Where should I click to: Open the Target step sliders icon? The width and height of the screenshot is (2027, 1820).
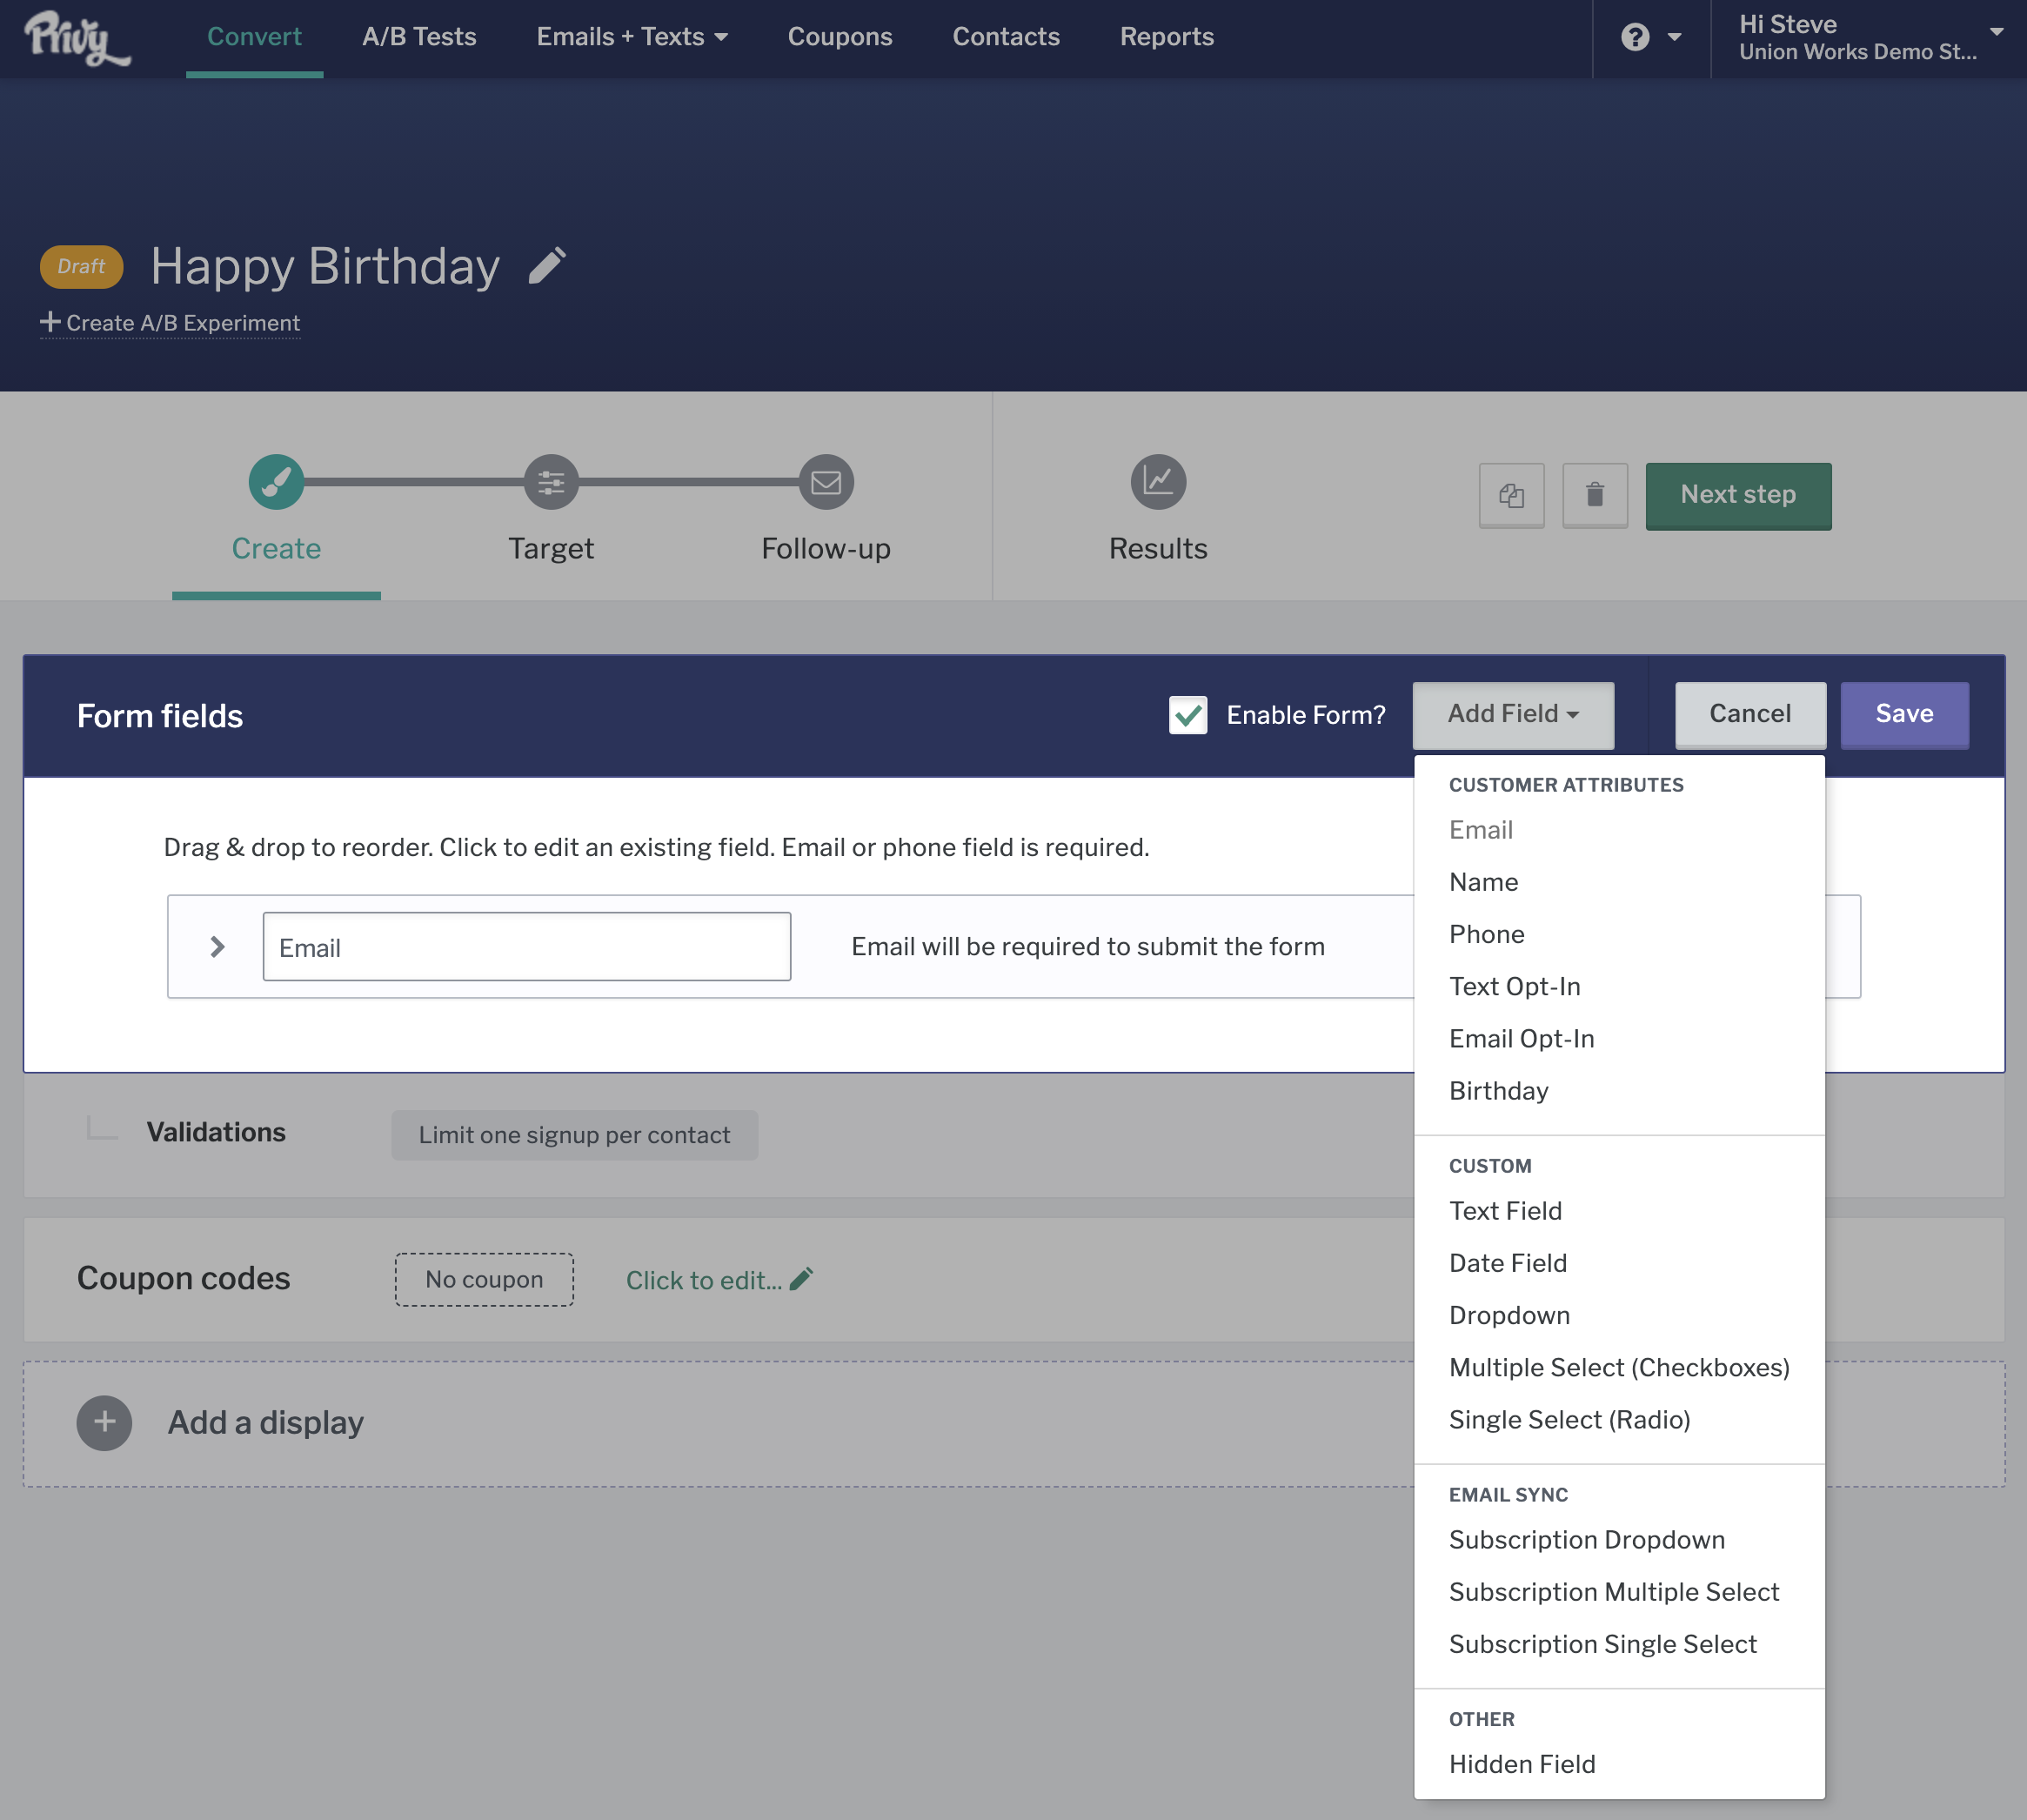pyautogui.click(x=551, y=482)
